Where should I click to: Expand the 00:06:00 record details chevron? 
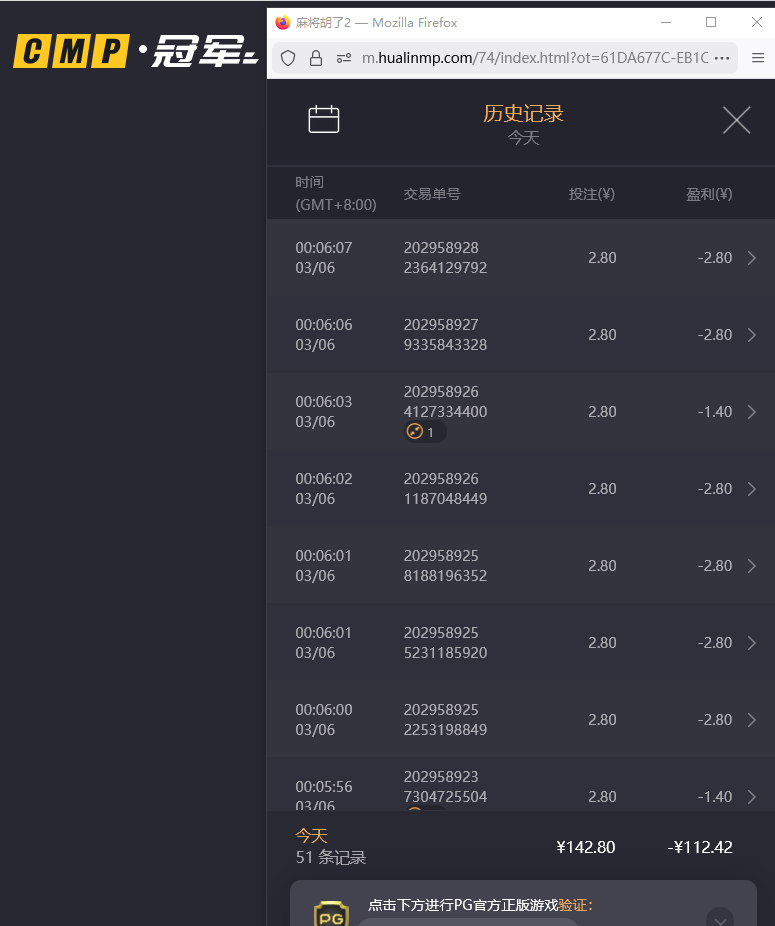pos(752,720)
